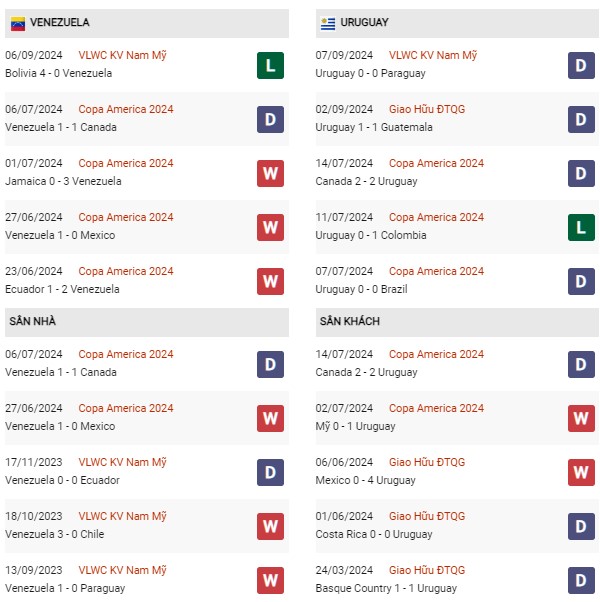Click the green L badge for Uruguay 0-1 Colombia
The height and width of the screenshot is (602, 600).
[581, 227]
